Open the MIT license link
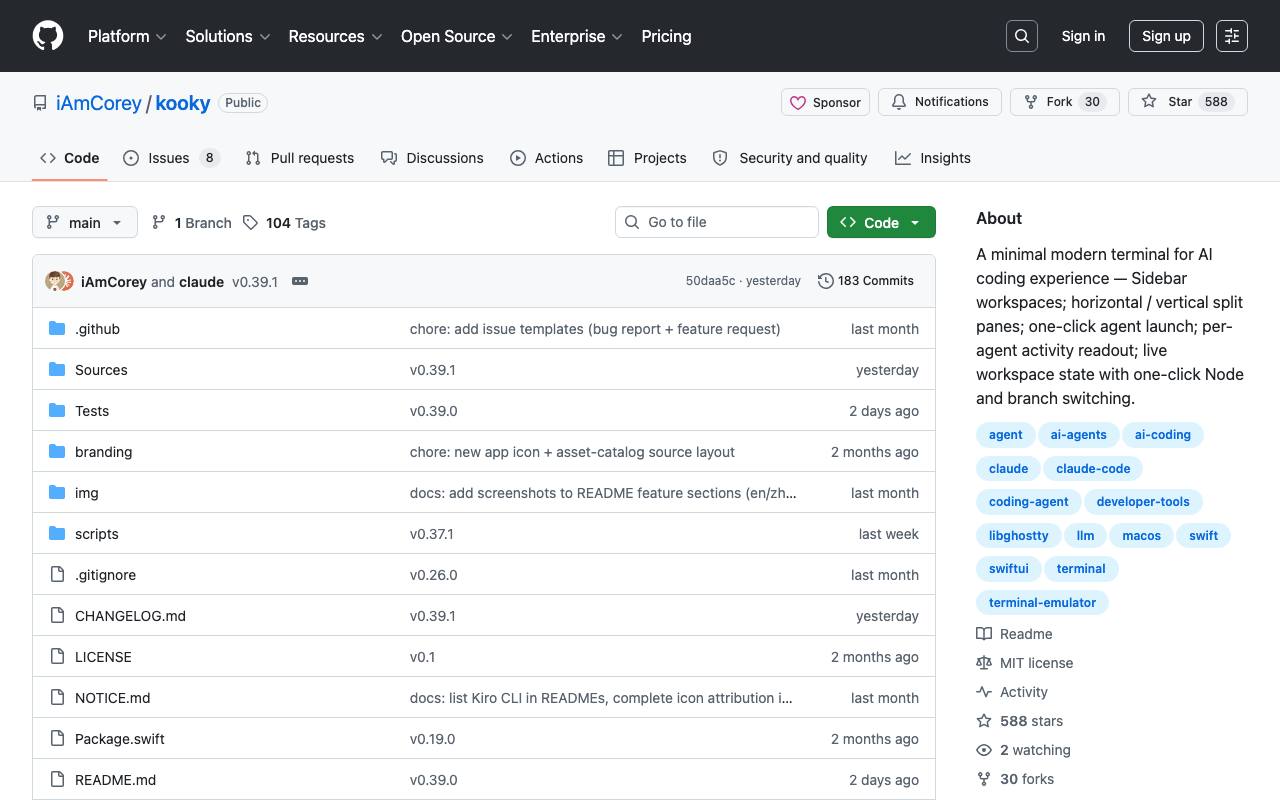The height and width of the screenshot is (800, 1280). point(1024,663)
